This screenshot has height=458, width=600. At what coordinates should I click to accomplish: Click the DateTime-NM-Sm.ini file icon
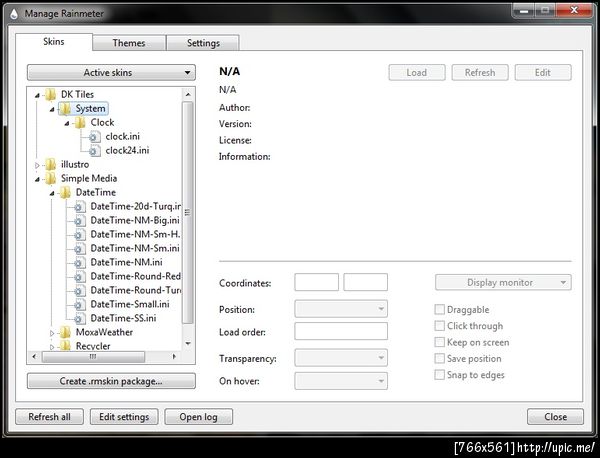(x=80, y=249)
